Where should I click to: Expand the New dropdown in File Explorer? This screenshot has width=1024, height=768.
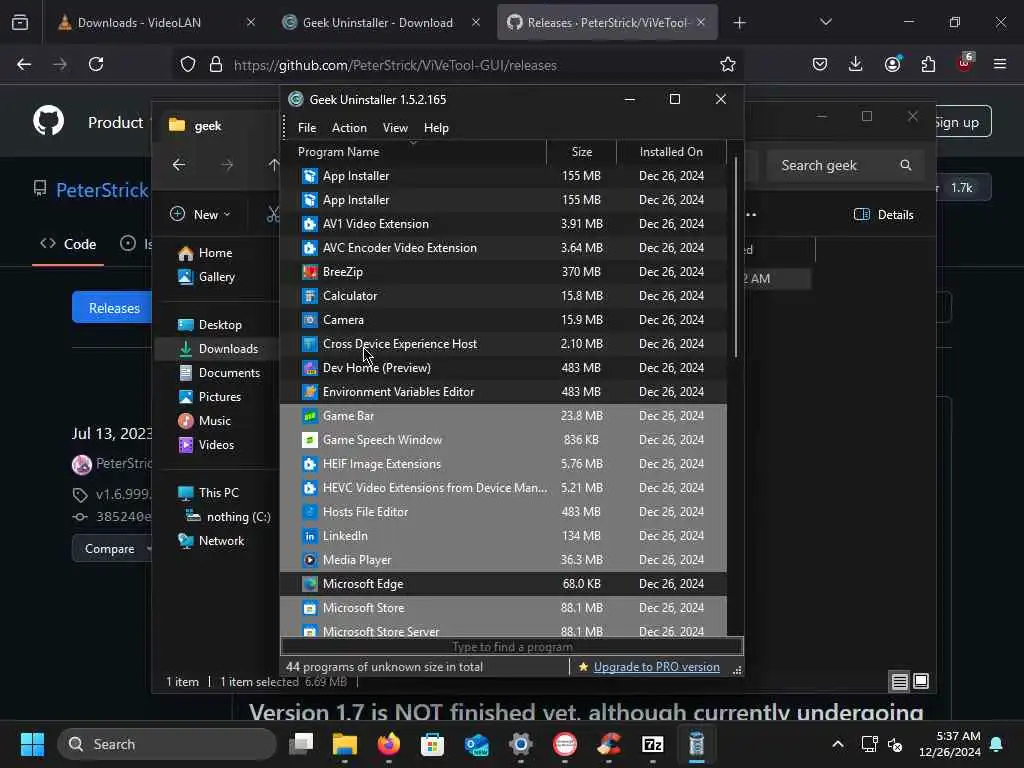pos(200,214)
